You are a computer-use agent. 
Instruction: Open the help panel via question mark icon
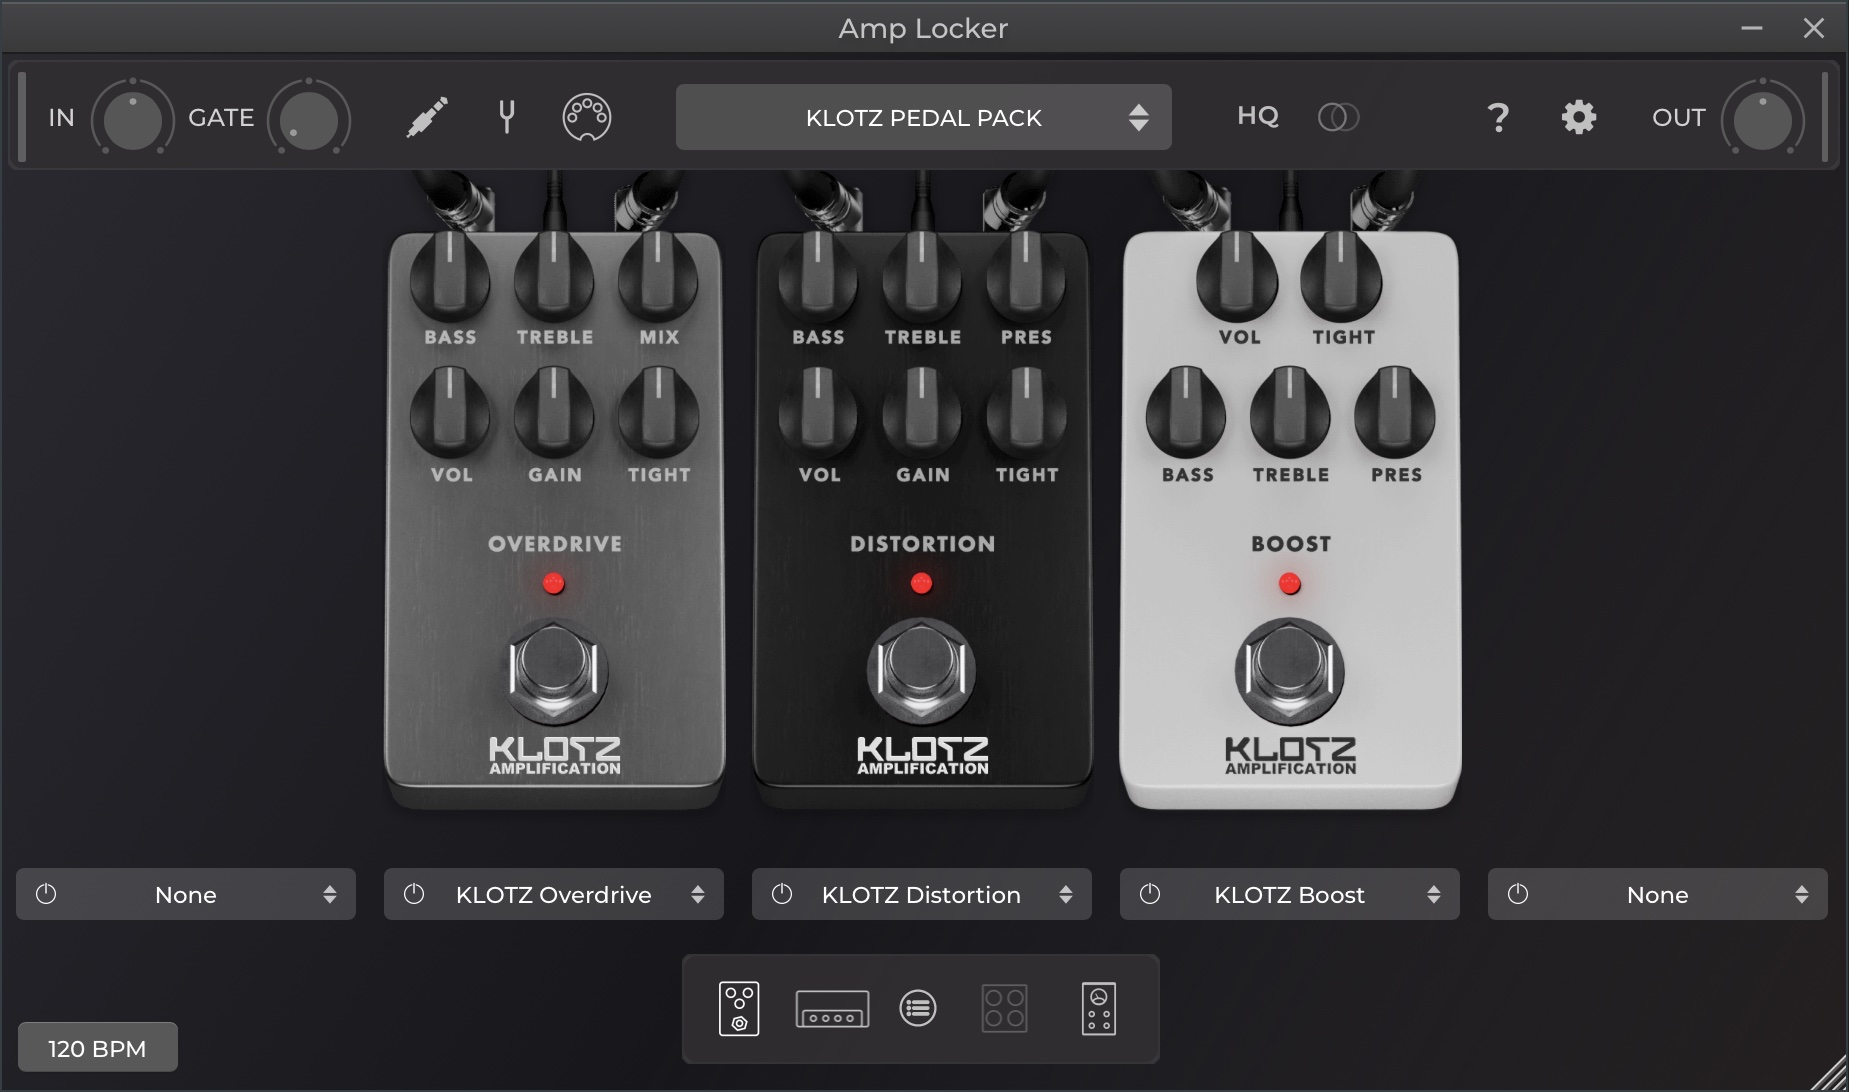[x=1498, y=117]
